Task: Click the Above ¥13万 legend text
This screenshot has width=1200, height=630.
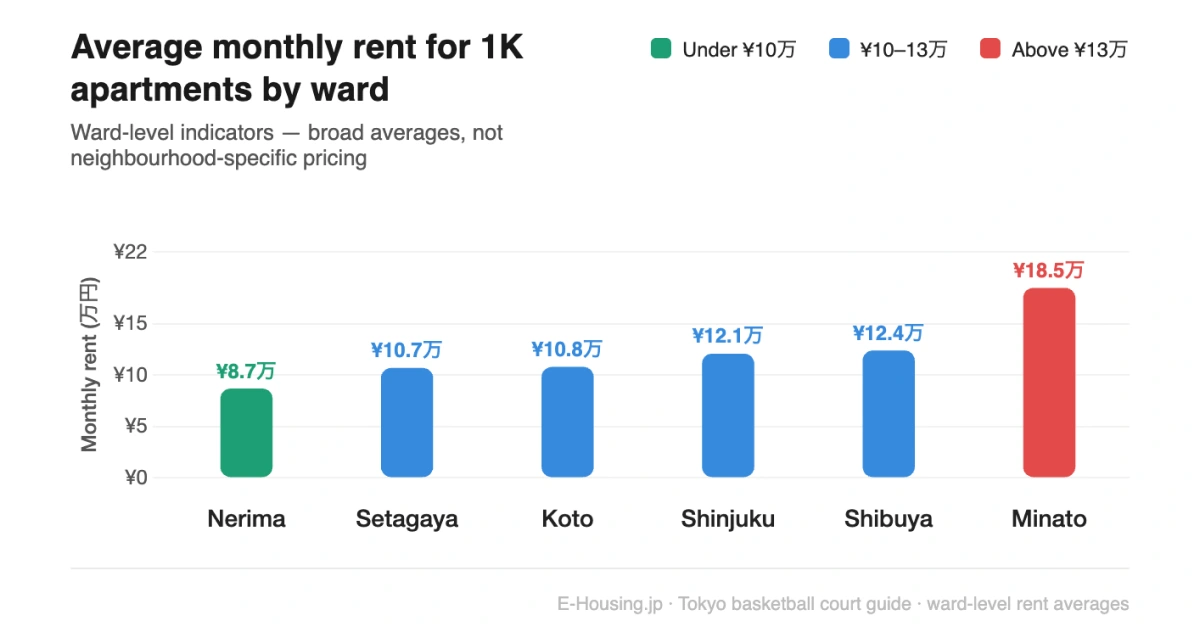Action: pyautogui.click(x=1069, y=49)
